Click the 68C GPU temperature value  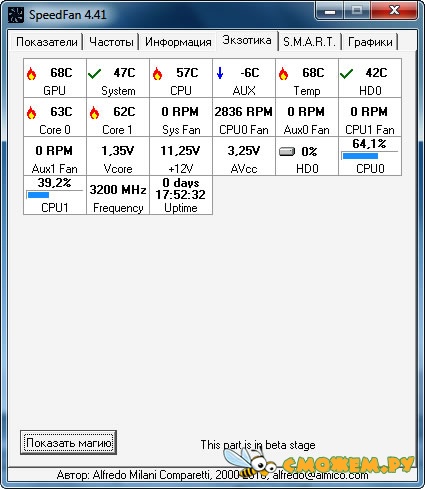click(61, 73)
